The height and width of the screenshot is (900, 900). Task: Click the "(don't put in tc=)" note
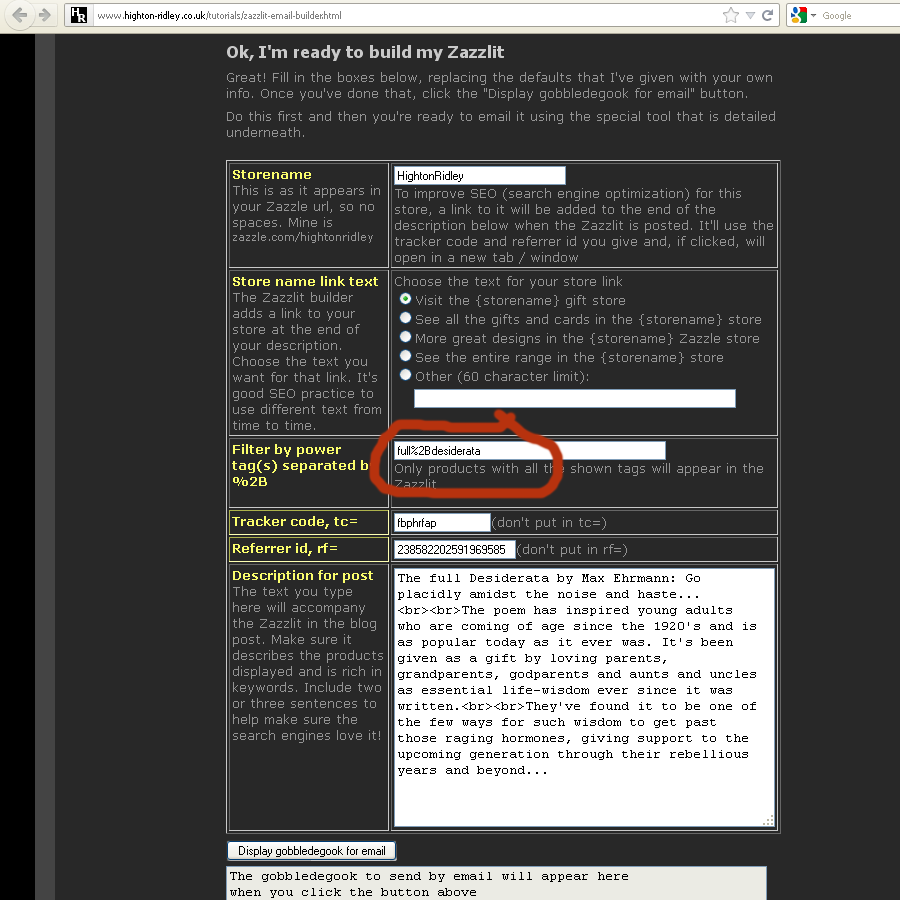click(x=549, y=522)
